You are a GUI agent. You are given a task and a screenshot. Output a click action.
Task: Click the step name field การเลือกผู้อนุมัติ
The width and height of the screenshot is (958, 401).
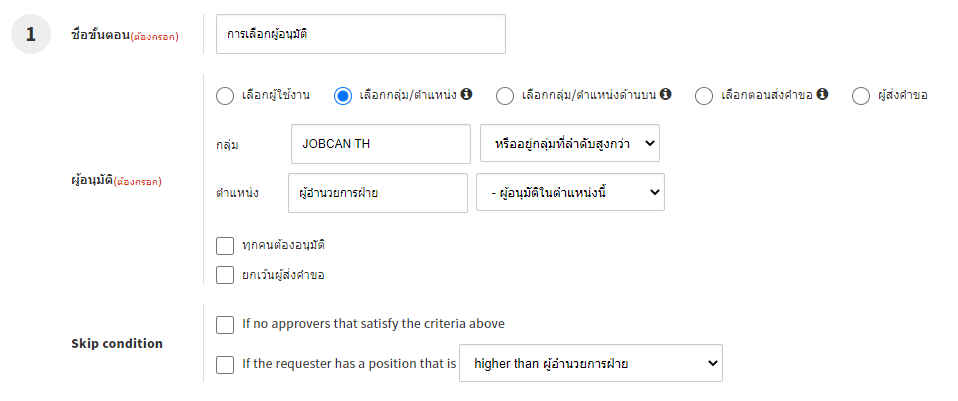click(x=360, y=34)
